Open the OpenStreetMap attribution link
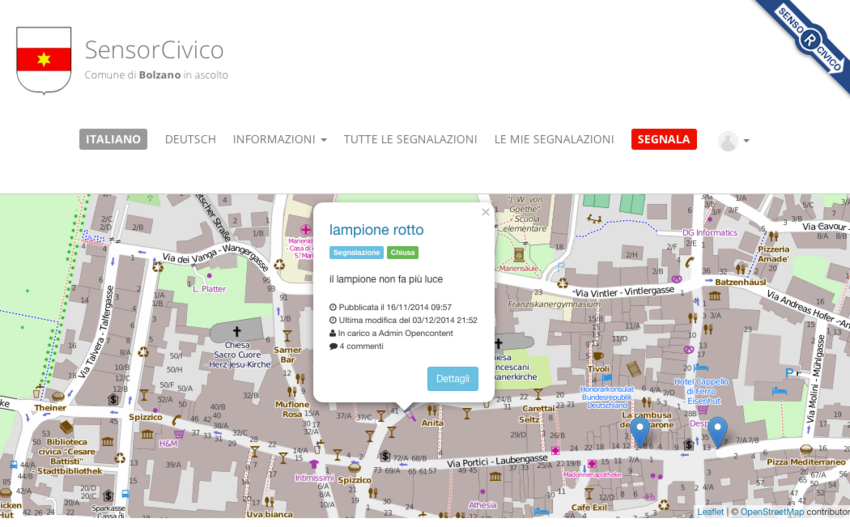 (772, 512)
